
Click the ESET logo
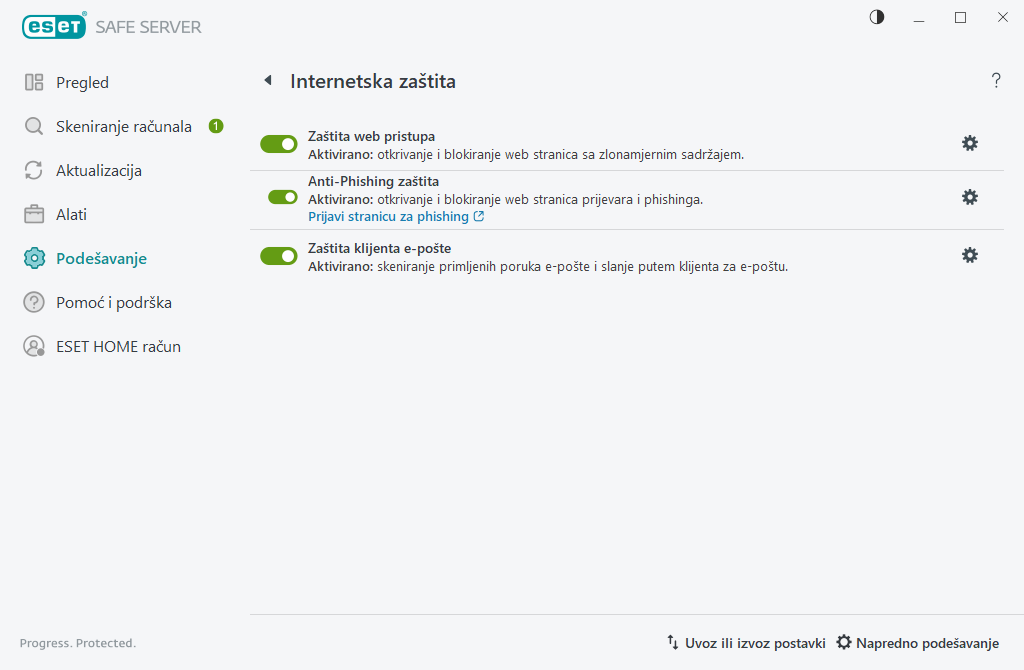tap(54, 27)
